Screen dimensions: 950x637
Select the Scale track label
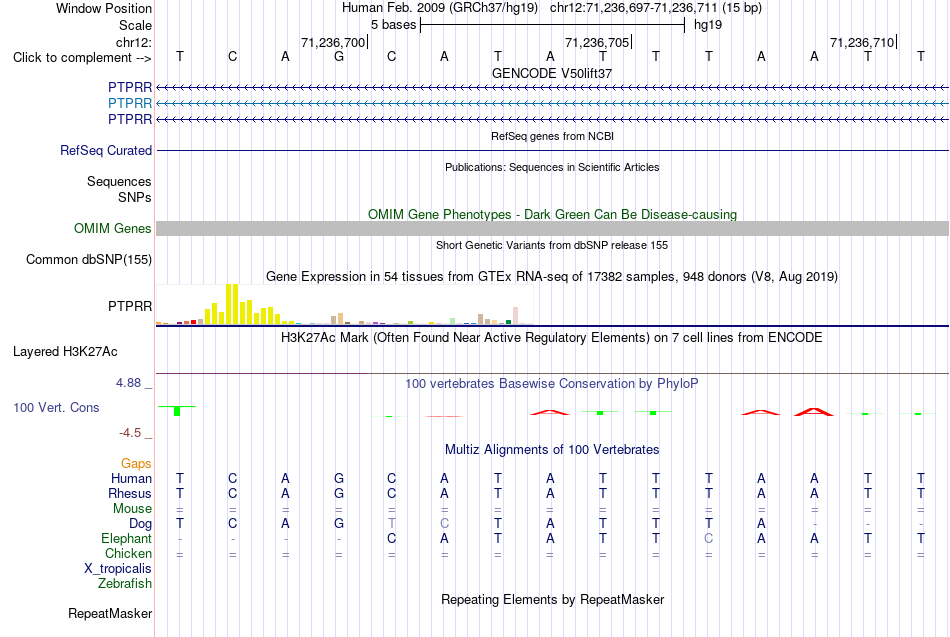point(135,25)
